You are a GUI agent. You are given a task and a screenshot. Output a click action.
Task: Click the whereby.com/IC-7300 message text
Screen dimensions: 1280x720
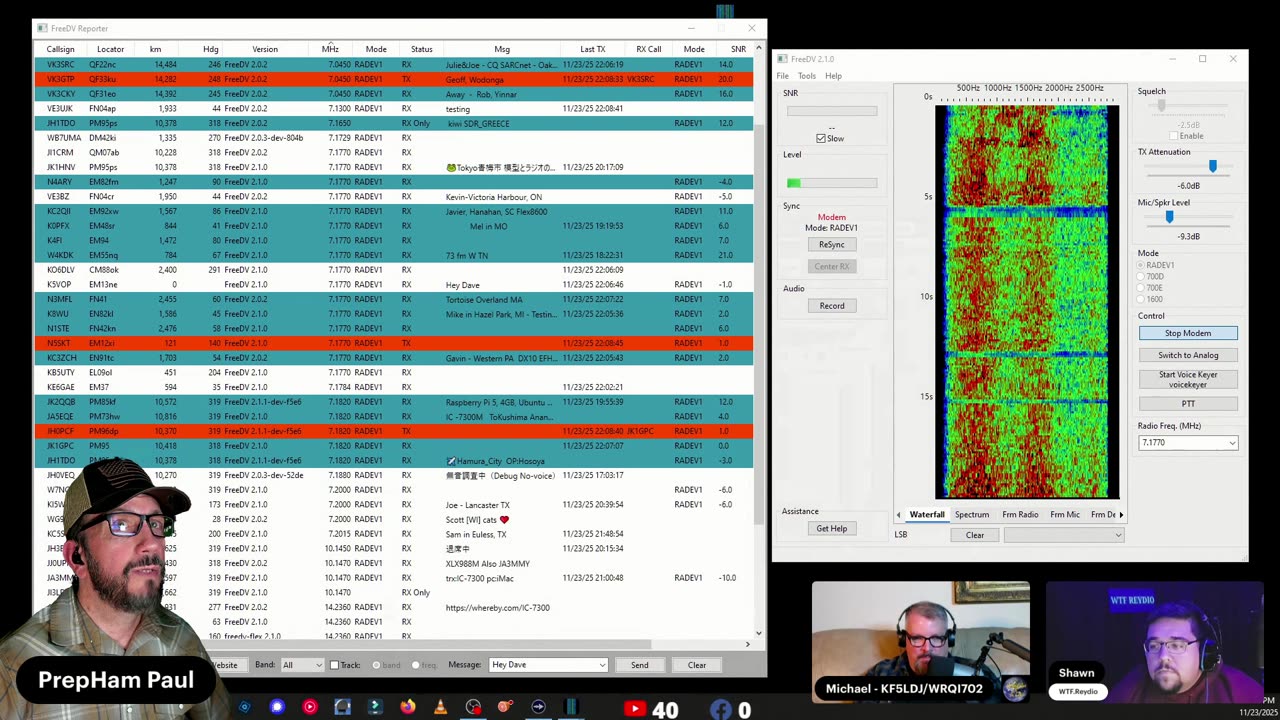(x=497, y=607)
